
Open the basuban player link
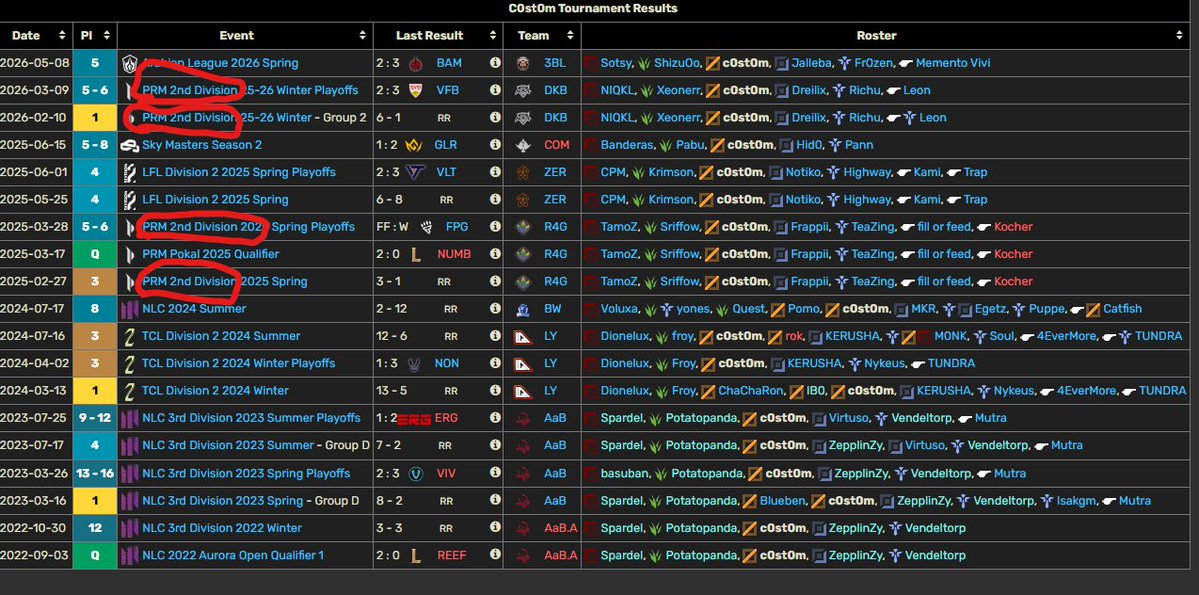pos(624,473)
